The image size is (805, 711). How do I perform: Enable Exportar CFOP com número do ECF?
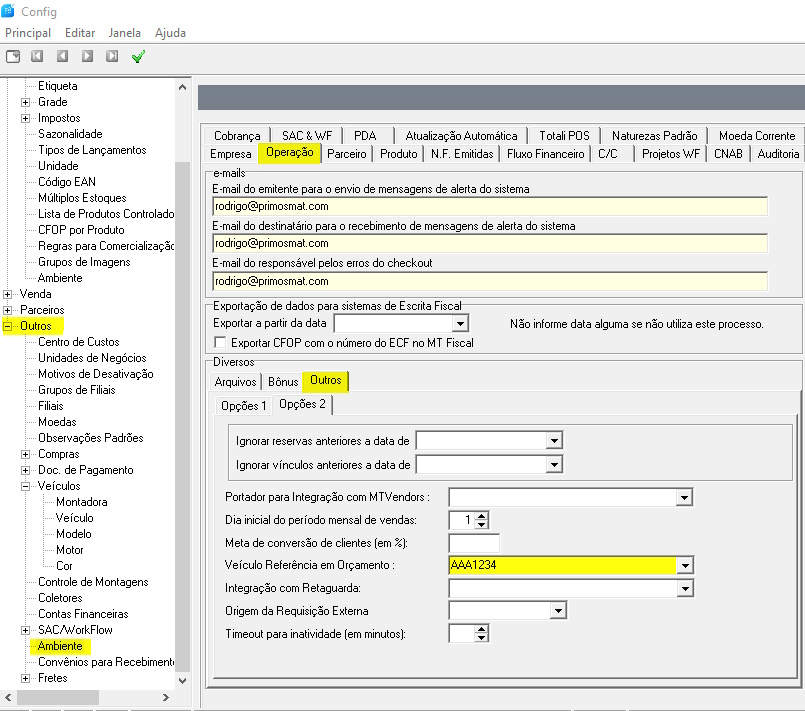coord(221,343)
